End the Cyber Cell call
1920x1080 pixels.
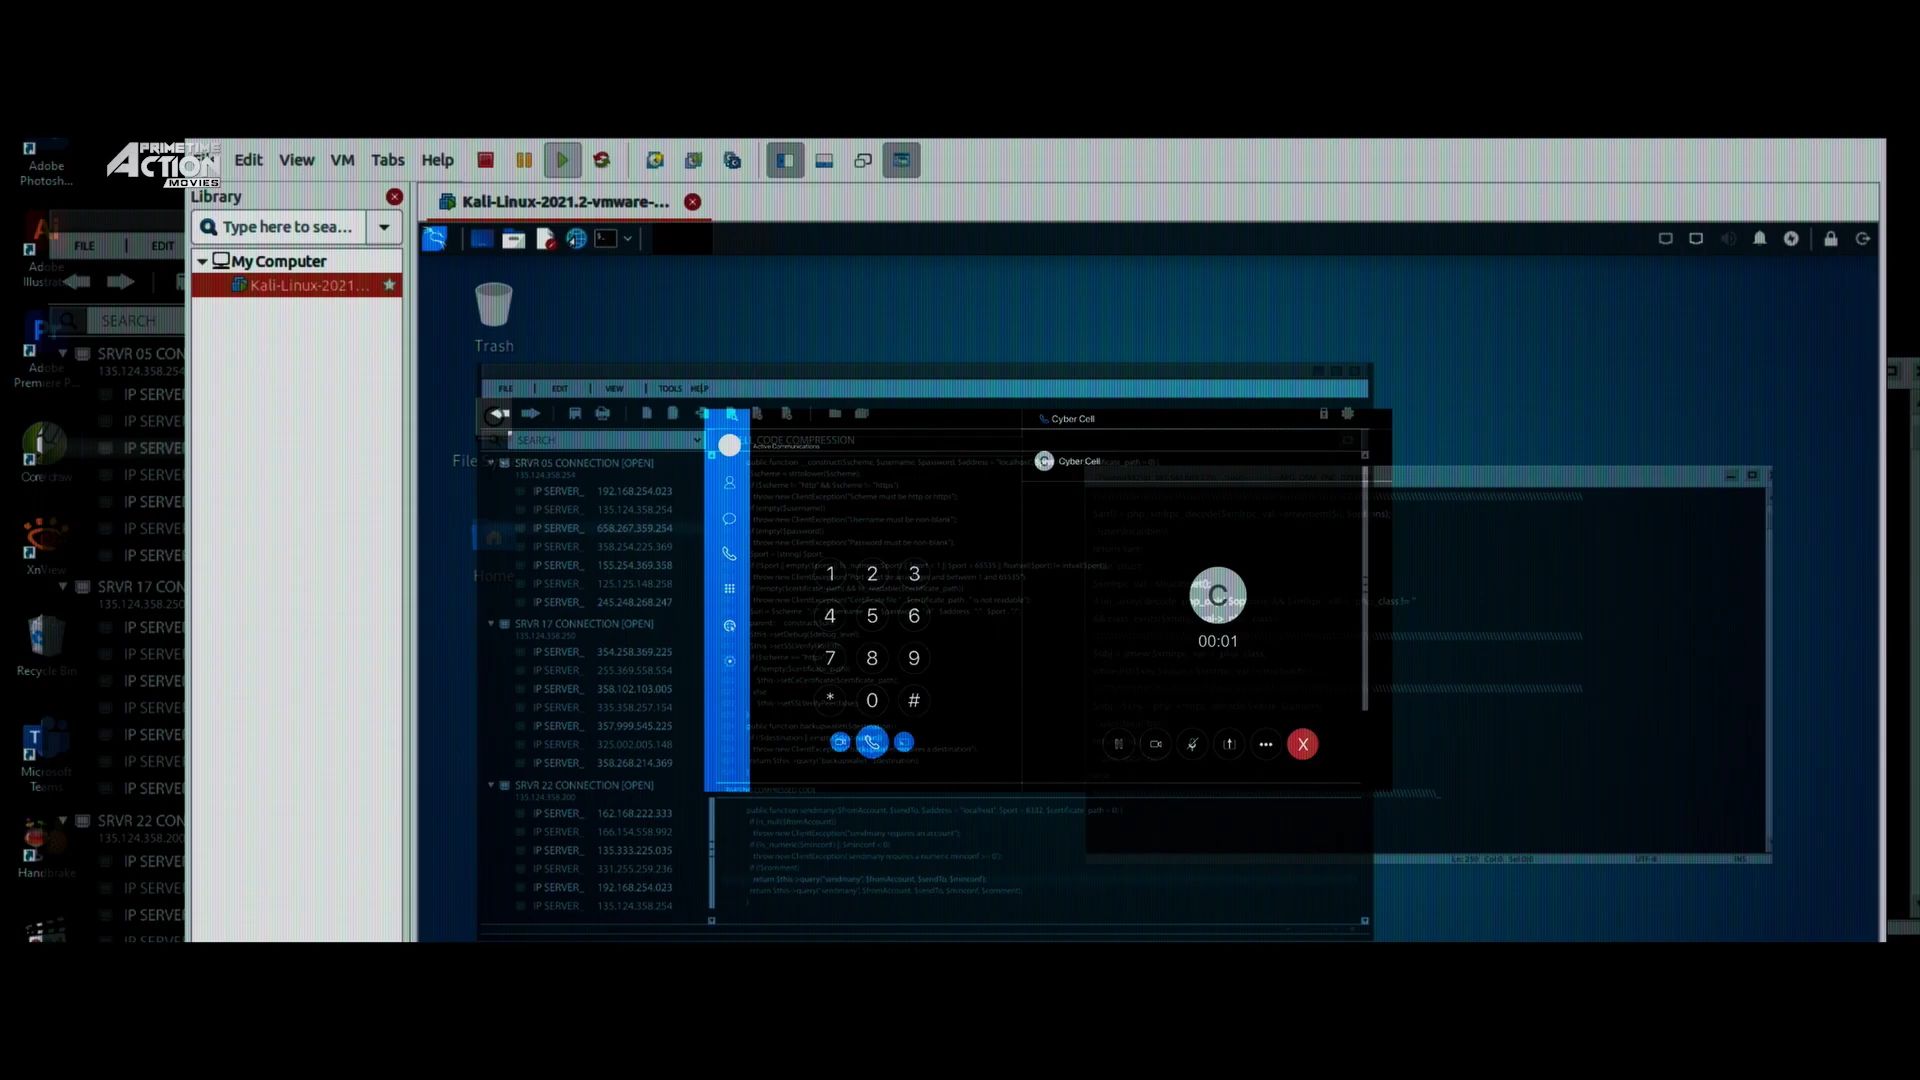(1302, 744)
